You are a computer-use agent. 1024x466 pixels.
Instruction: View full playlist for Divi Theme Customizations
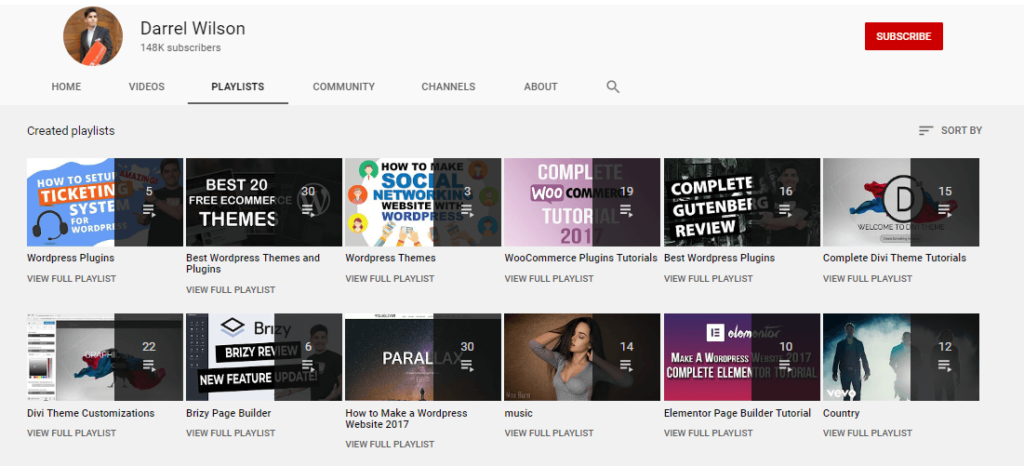coord(71,433)
